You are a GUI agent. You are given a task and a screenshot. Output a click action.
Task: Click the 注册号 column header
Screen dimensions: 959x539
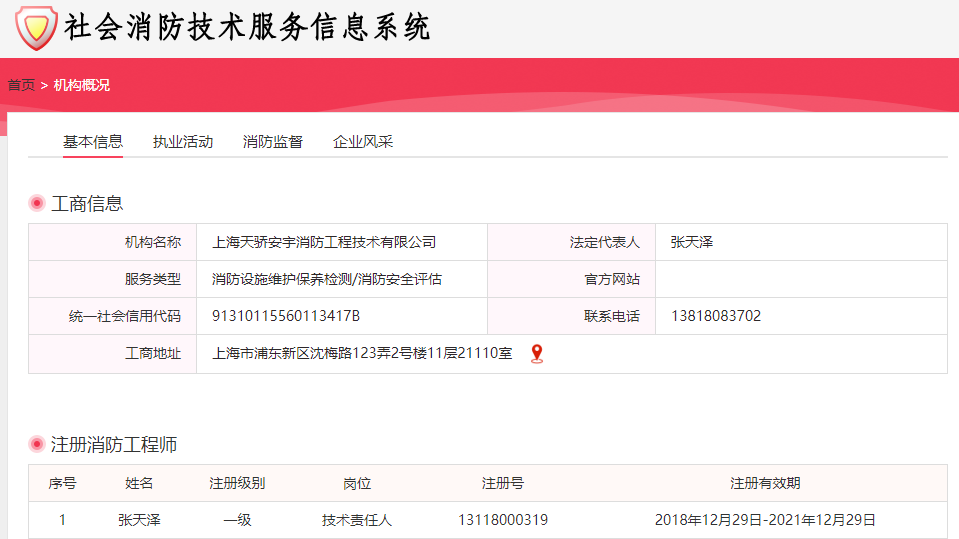[x=502, y=483]
